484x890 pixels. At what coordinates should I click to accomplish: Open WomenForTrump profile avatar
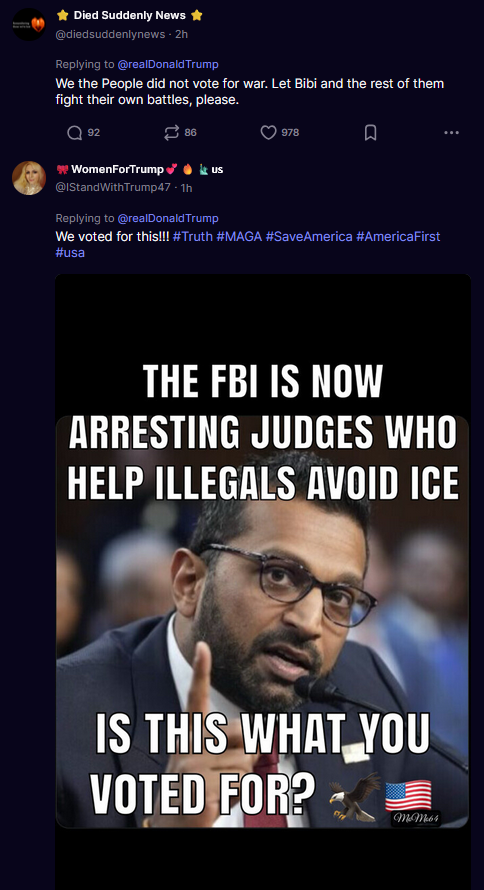click(29, 178)
